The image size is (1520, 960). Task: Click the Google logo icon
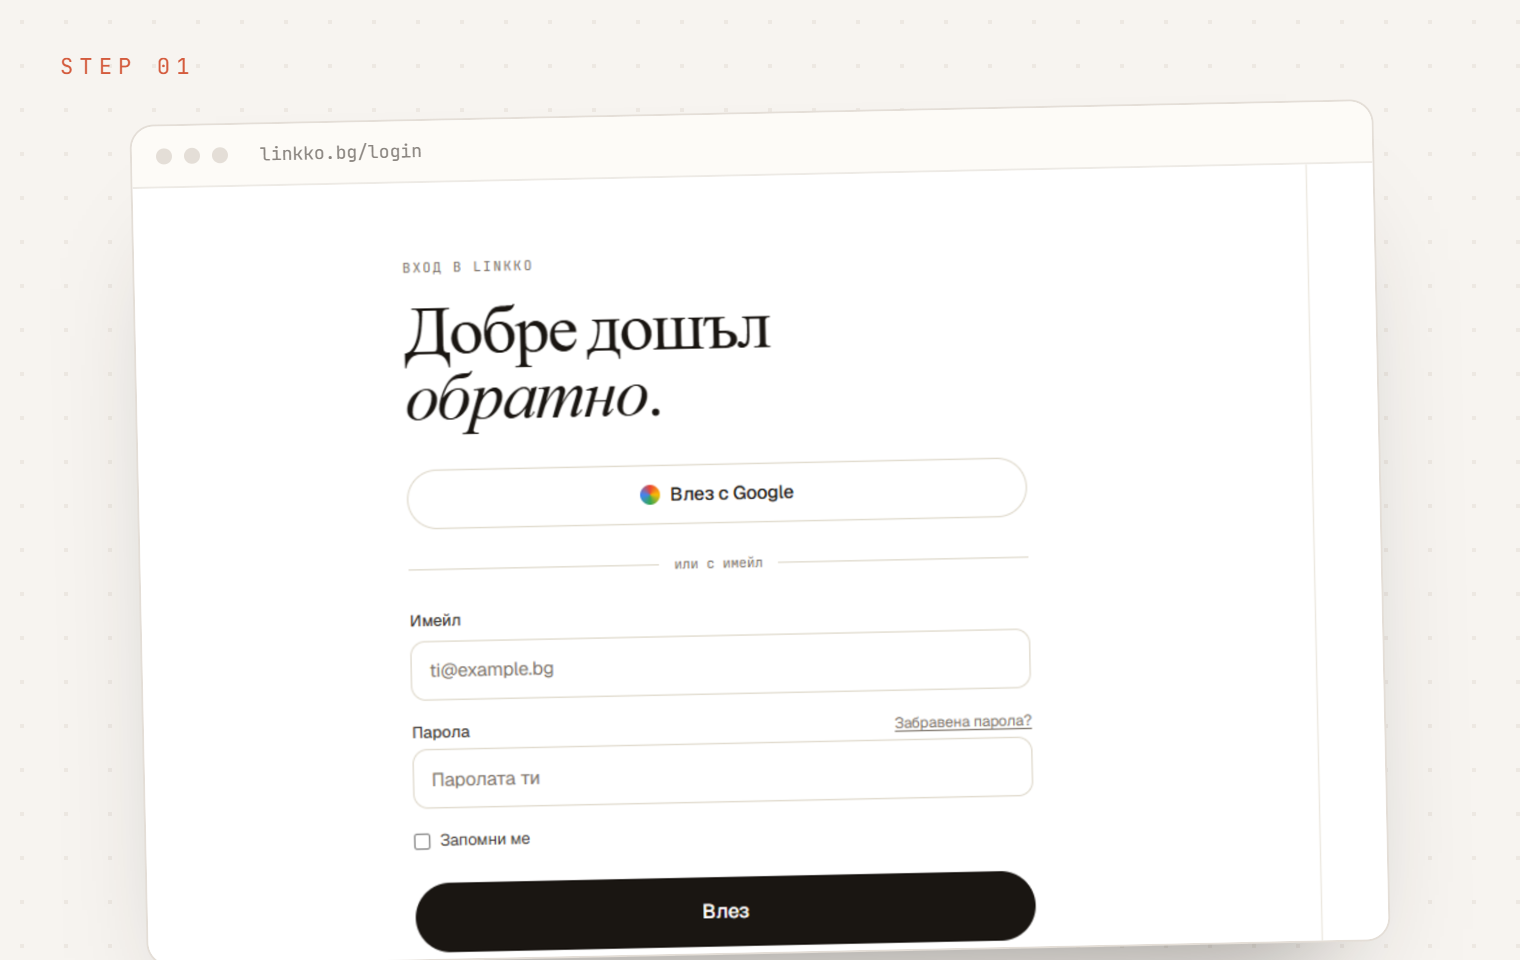click(x=650, y=494)
